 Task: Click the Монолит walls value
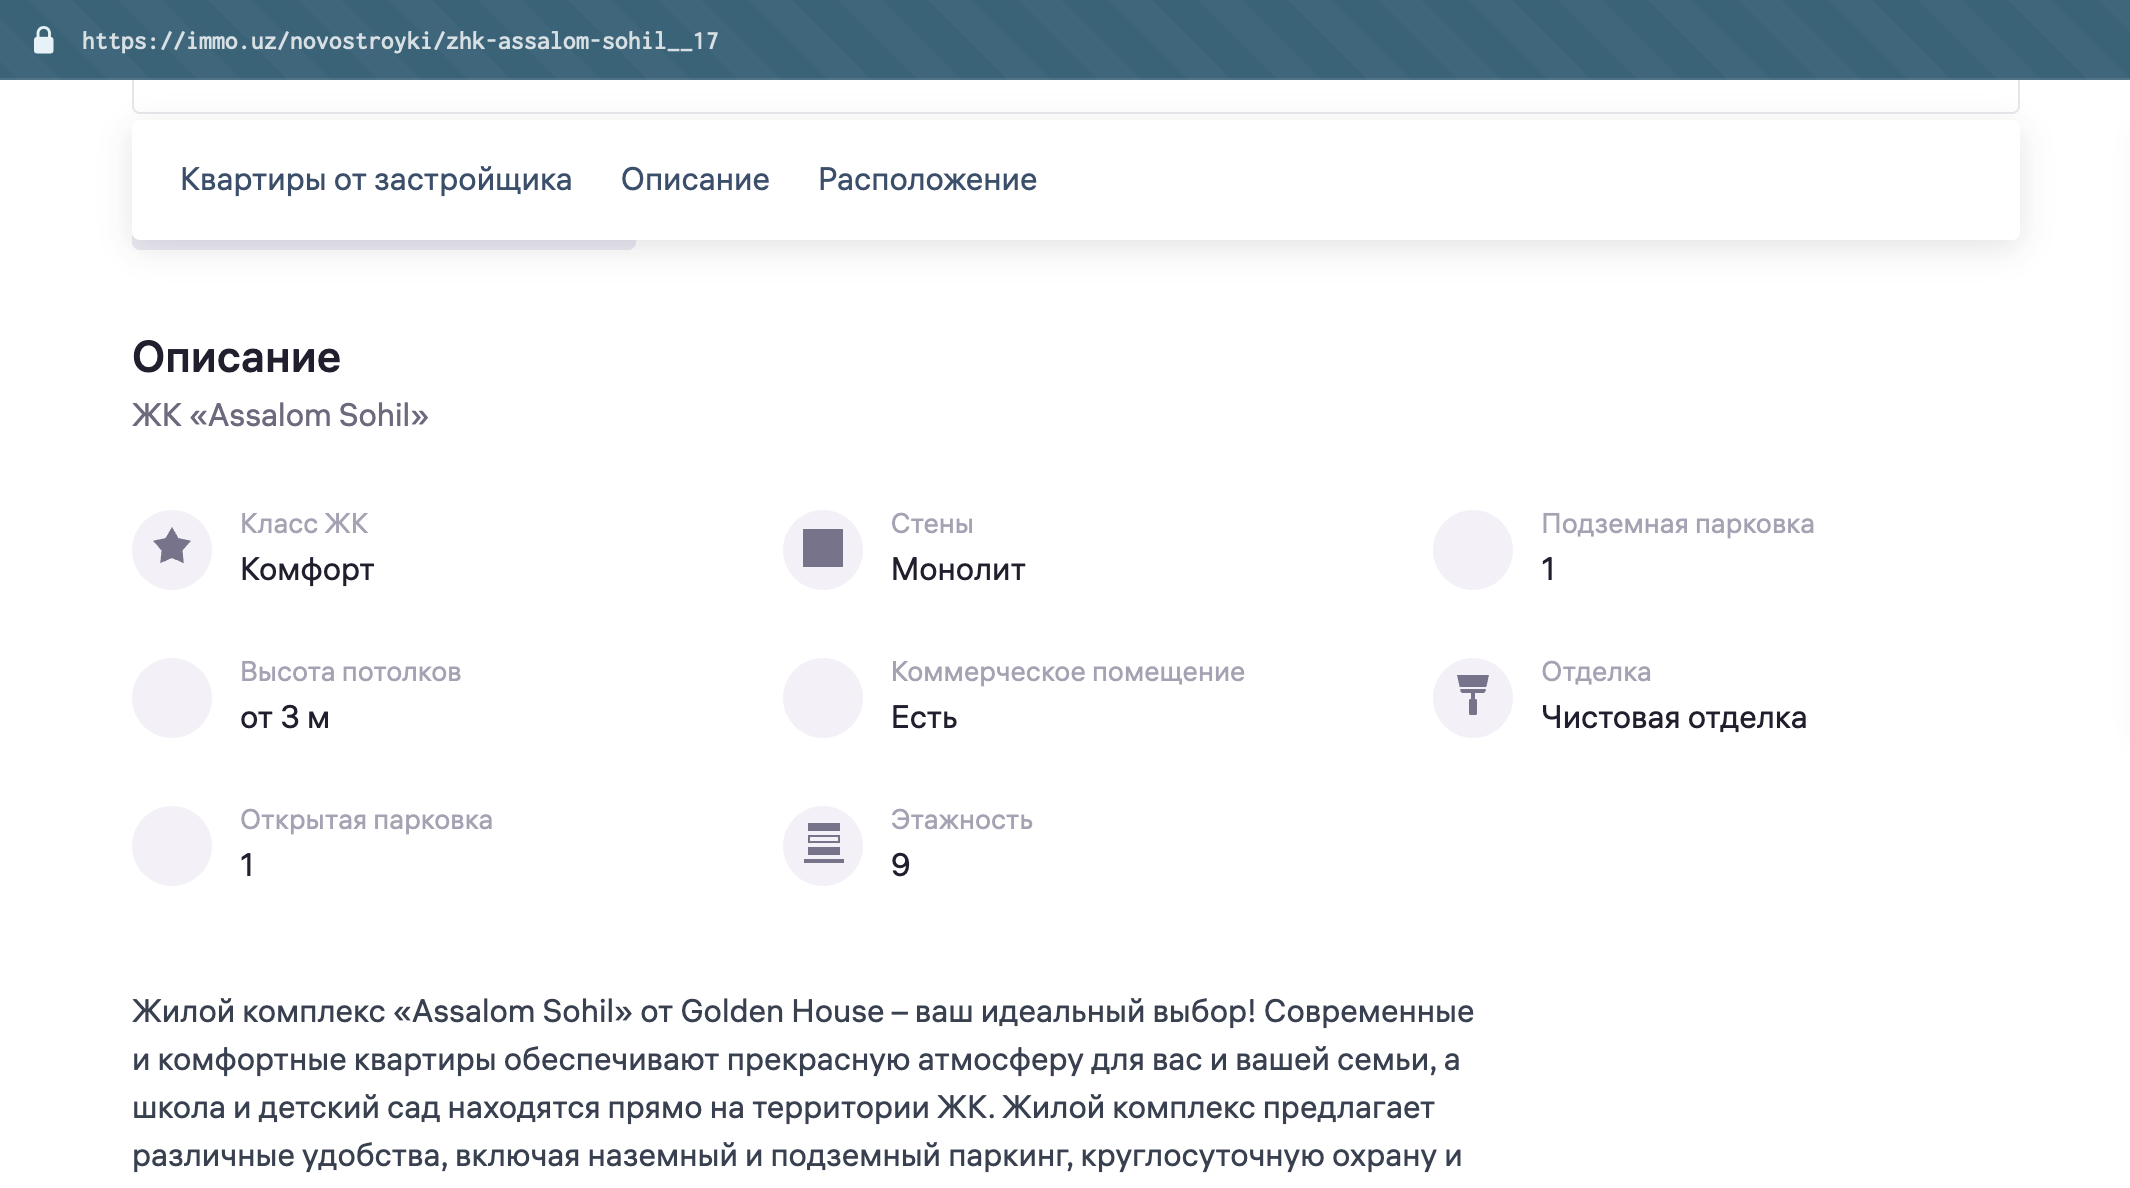coord(958,569)
